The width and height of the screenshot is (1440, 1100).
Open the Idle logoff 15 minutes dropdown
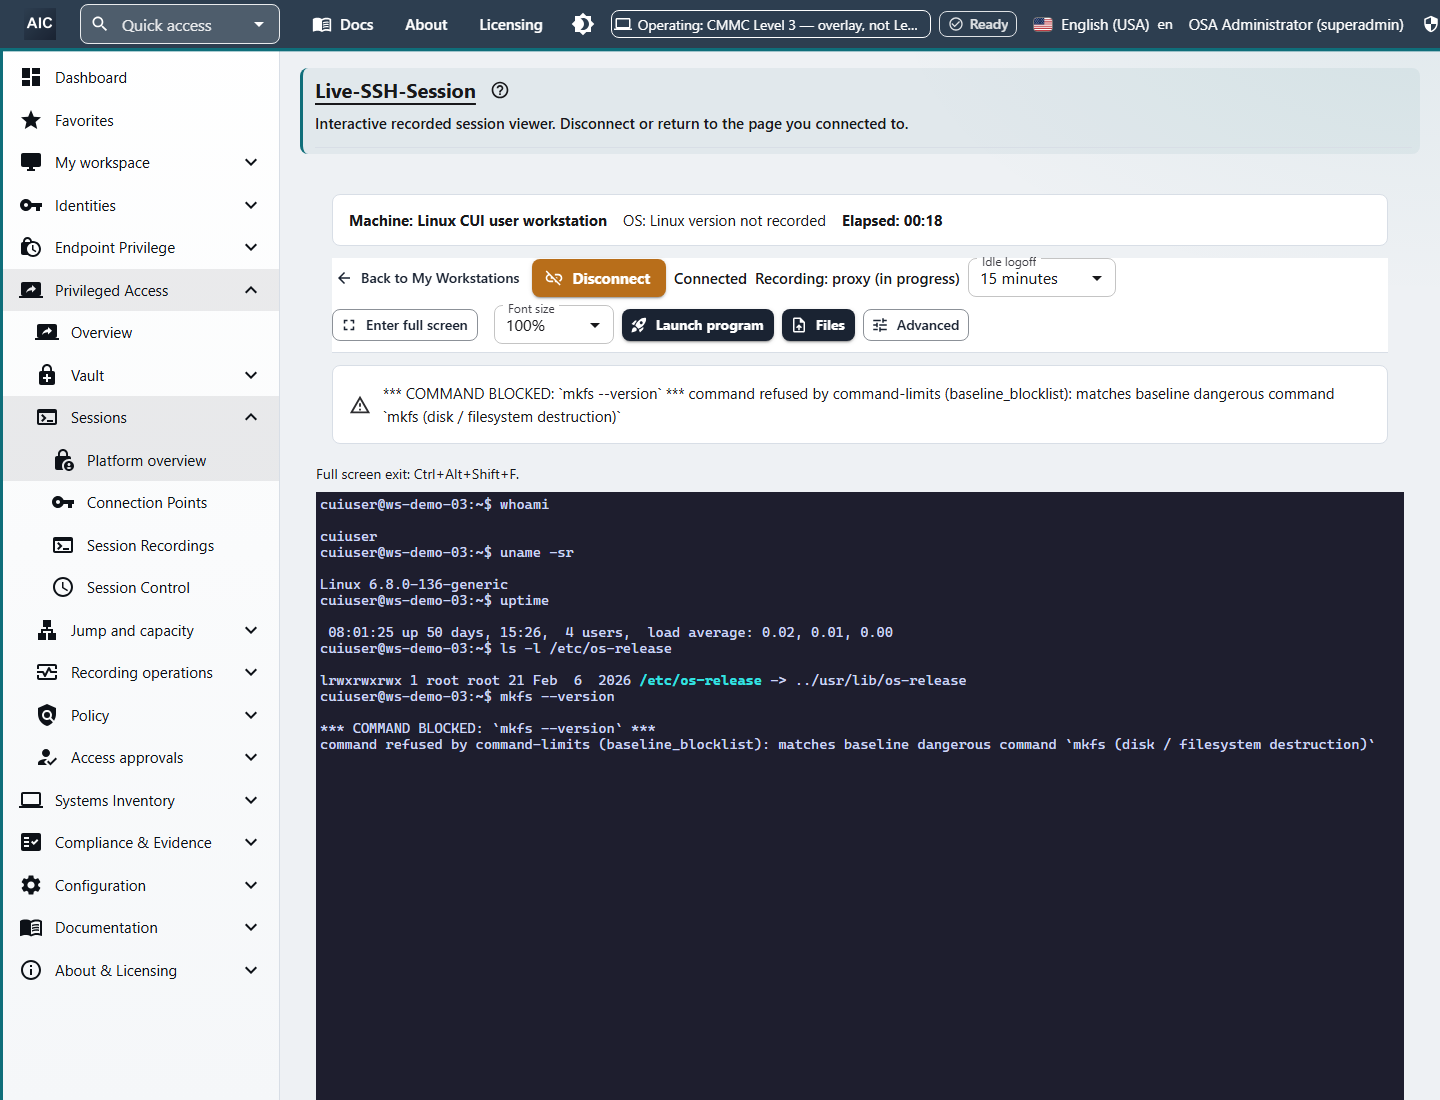[1042, 278]
